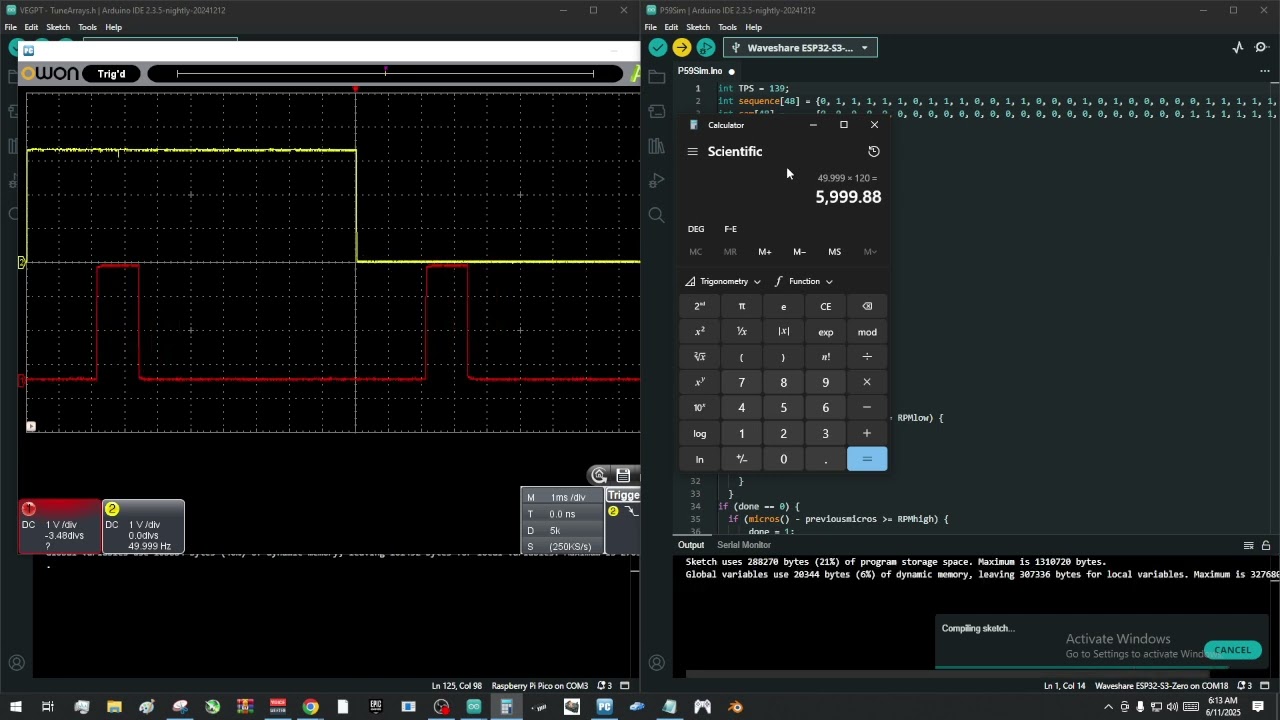Click the VEGPT Raspberry Pi Pico on COM3 status
Screen dimensions: 1280x720
[540, 686]
